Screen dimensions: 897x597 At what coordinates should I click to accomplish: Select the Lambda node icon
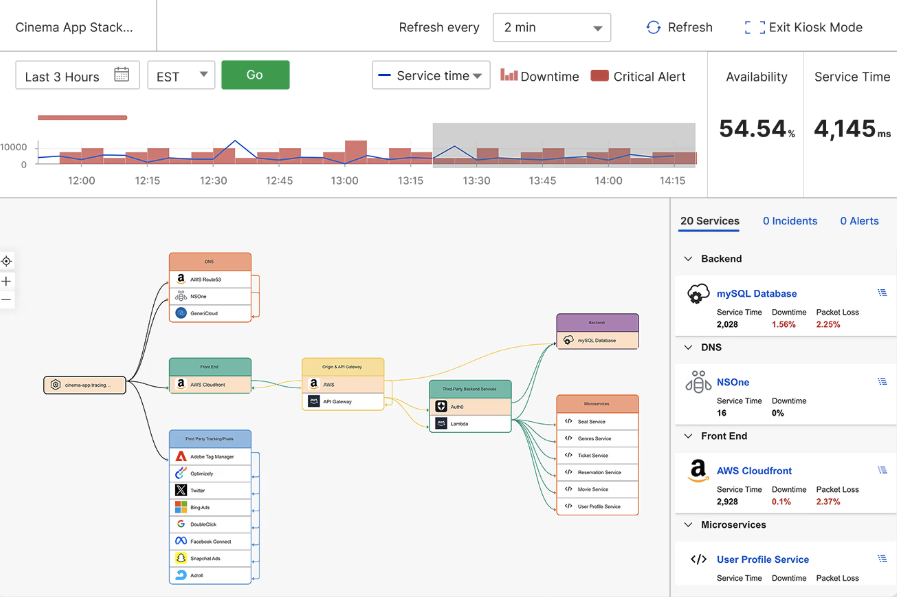pyautogui.click(x=441, y=424)
